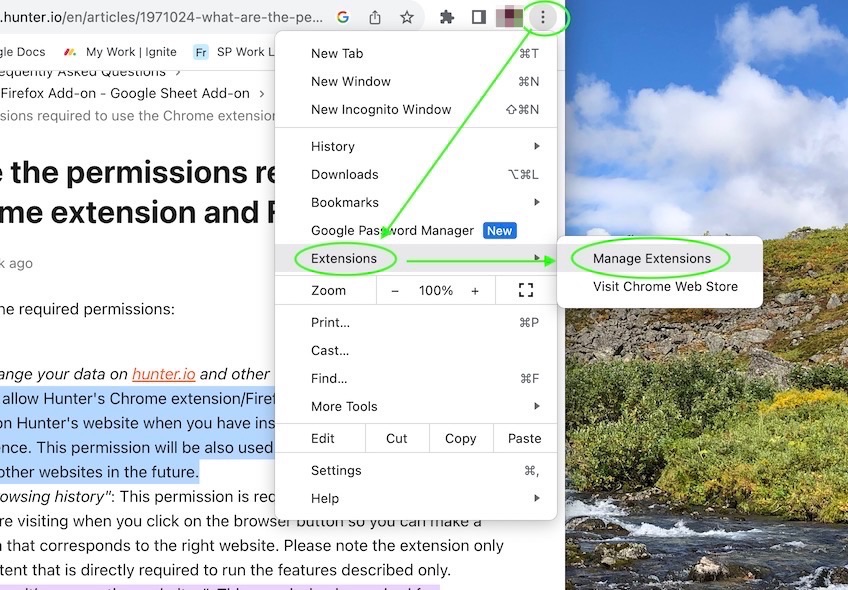Click the Edit label in the menu
Image resolution: width=848 pixels, height=590 pixels.
pos(323,439)
